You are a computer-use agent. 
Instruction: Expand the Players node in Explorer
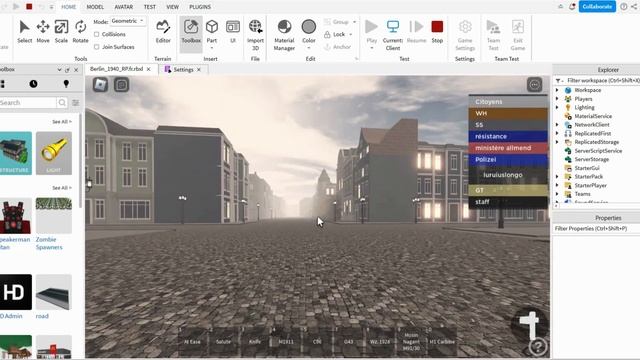click(557, 99)
